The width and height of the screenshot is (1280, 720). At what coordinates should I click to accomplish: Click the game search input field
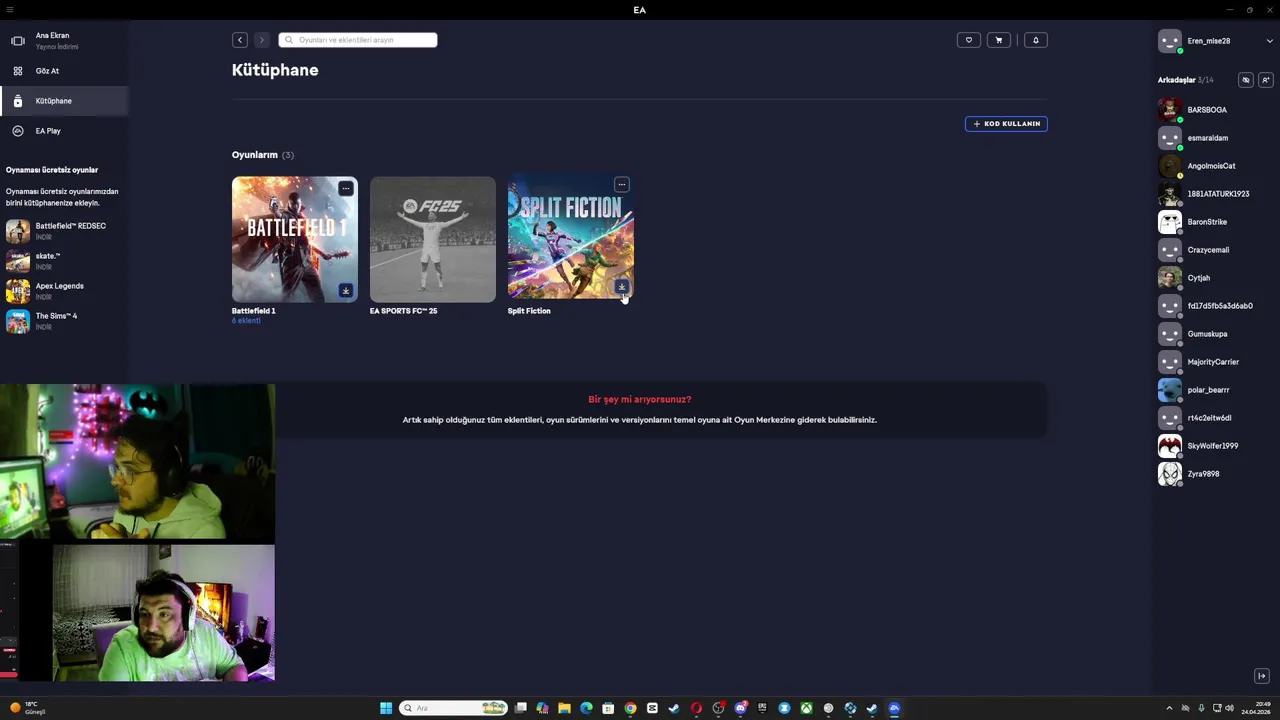click(x=358, y=40)
